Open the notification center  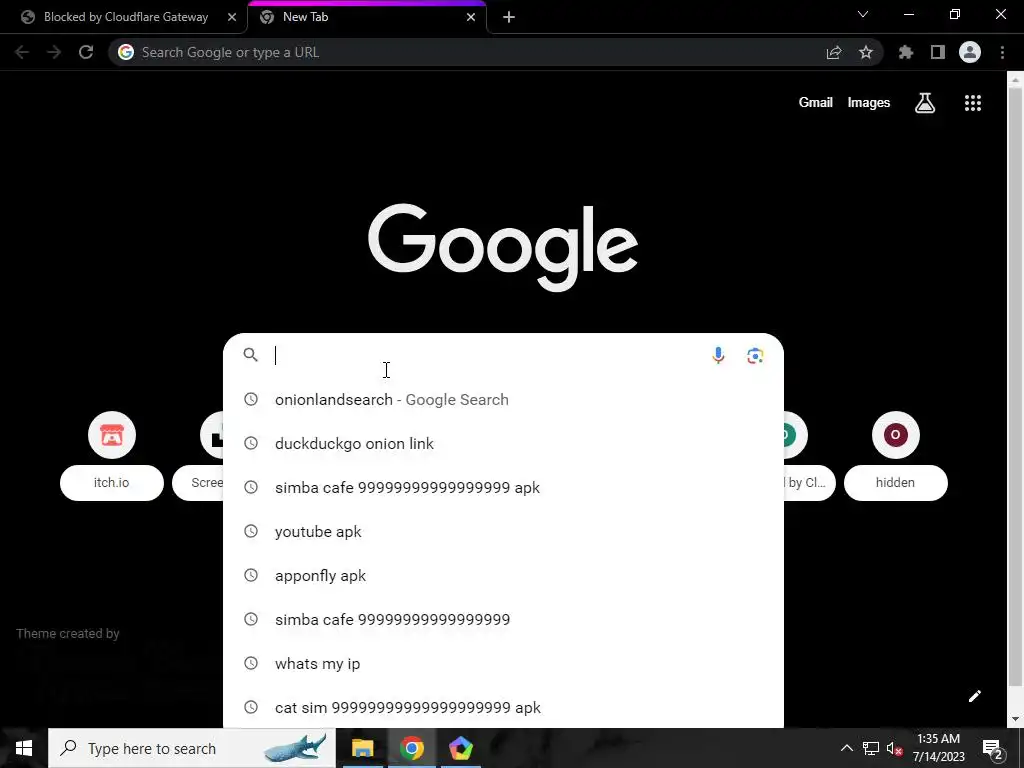pyautogui.click(x=993, y=749)
